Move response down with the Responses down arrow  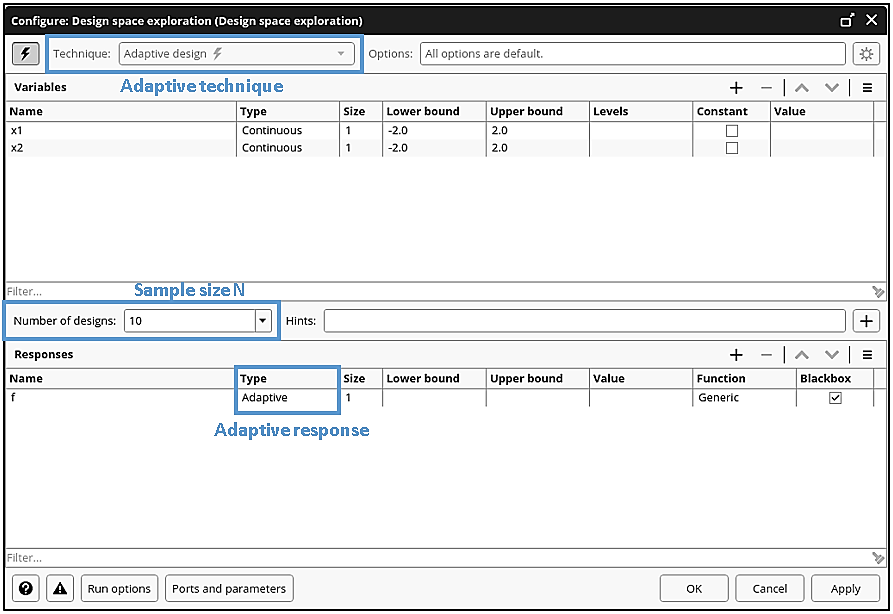coord(831,355)
